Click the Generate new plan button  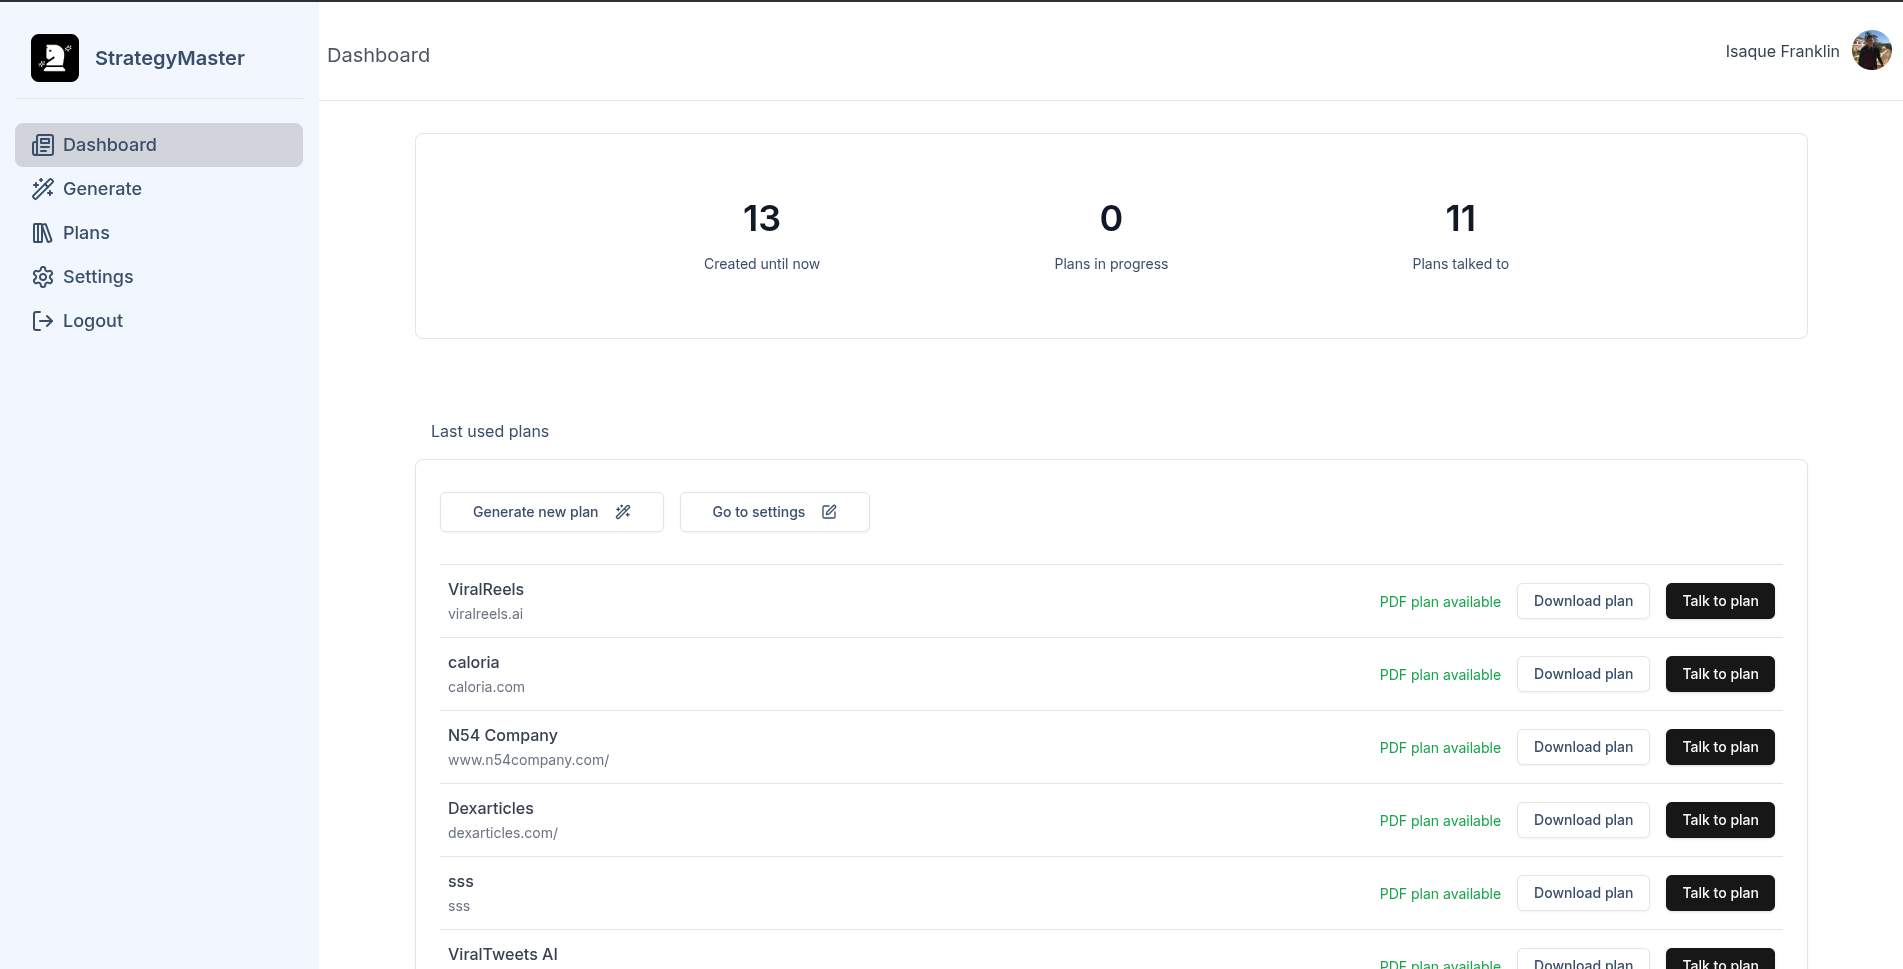[x=552, y=512]
